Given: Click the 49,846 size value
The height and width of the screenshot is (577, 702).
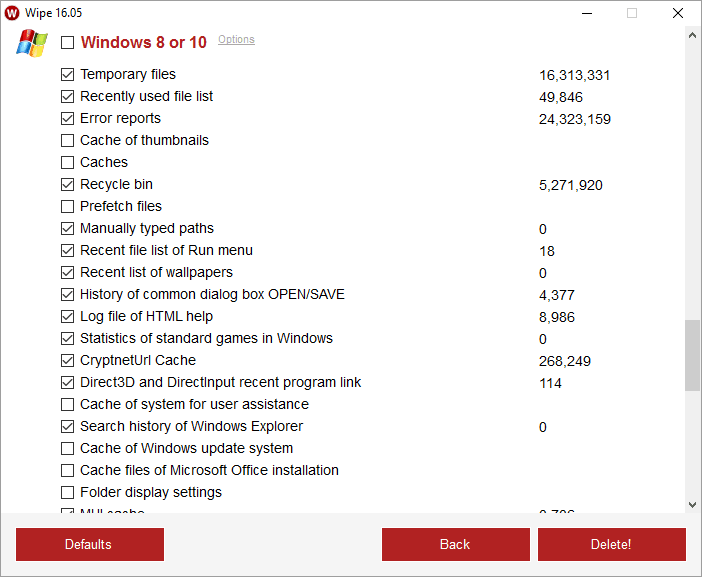Looking at the screenshot, I should 561,97.
